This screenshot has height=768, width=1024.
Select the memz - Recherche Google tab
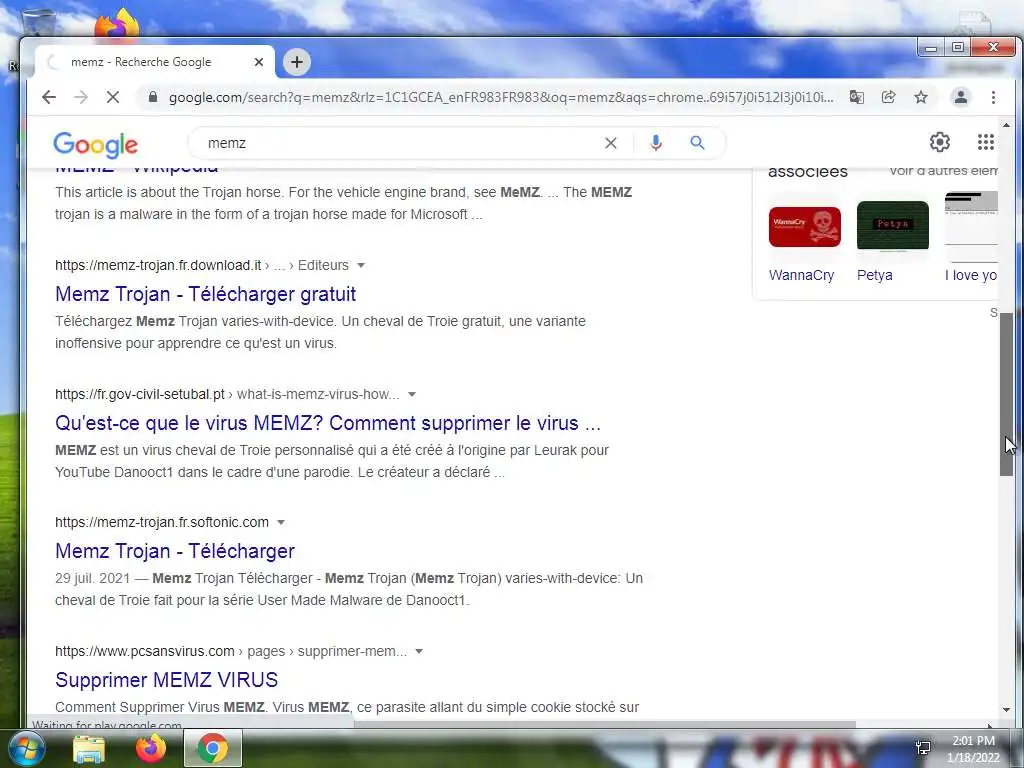click(x=154, y=62)
